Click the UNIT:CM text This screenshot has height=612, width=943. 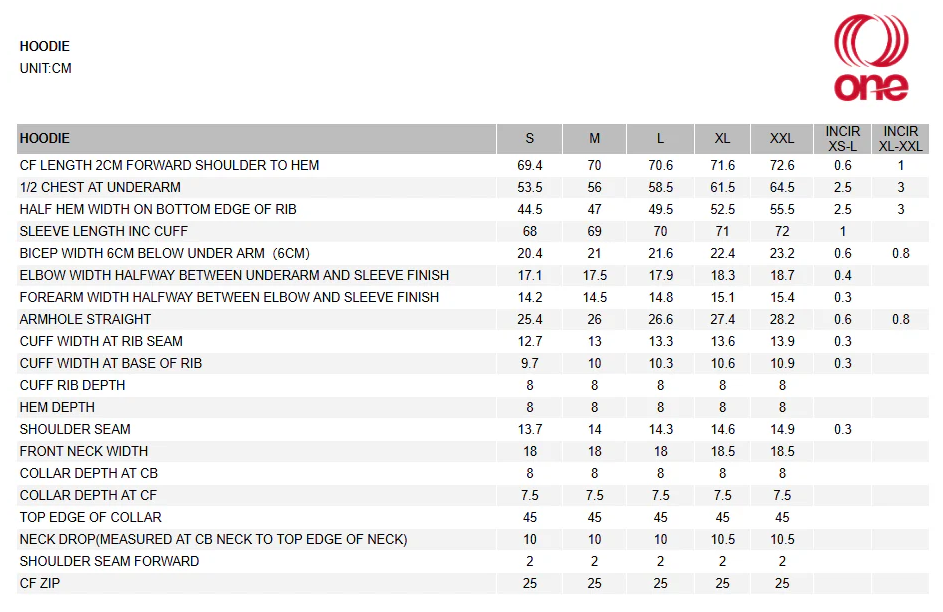(46, 69)
